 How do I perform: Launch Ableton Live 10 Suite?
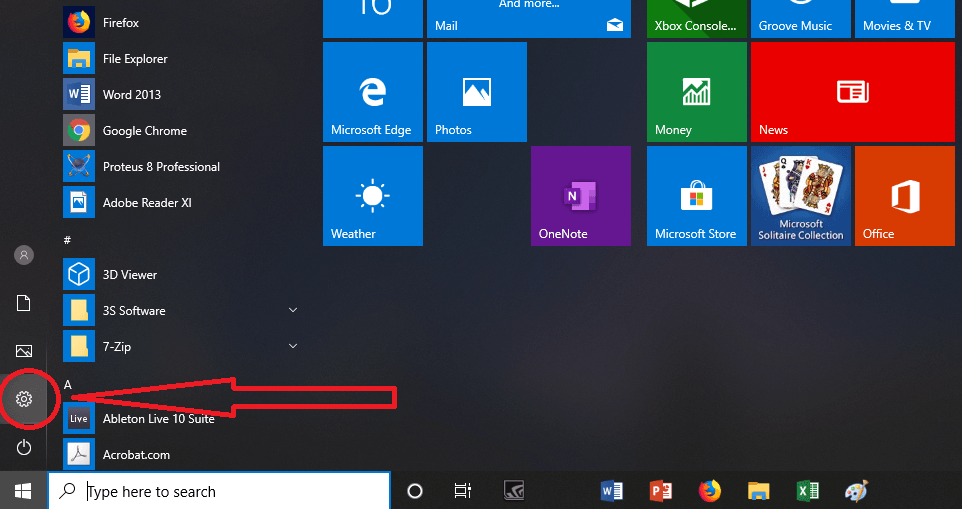[181, 419]
